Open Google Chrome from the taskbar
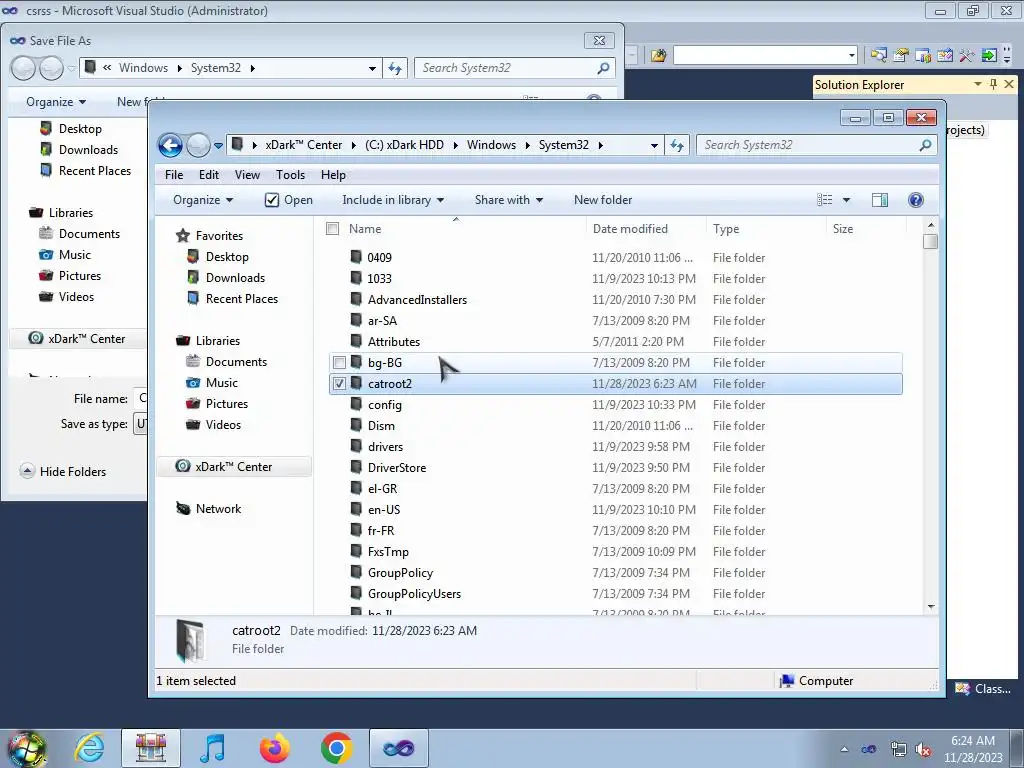Image resolution: width=1024 pixels, height=768 pixels. coord(336,748)
